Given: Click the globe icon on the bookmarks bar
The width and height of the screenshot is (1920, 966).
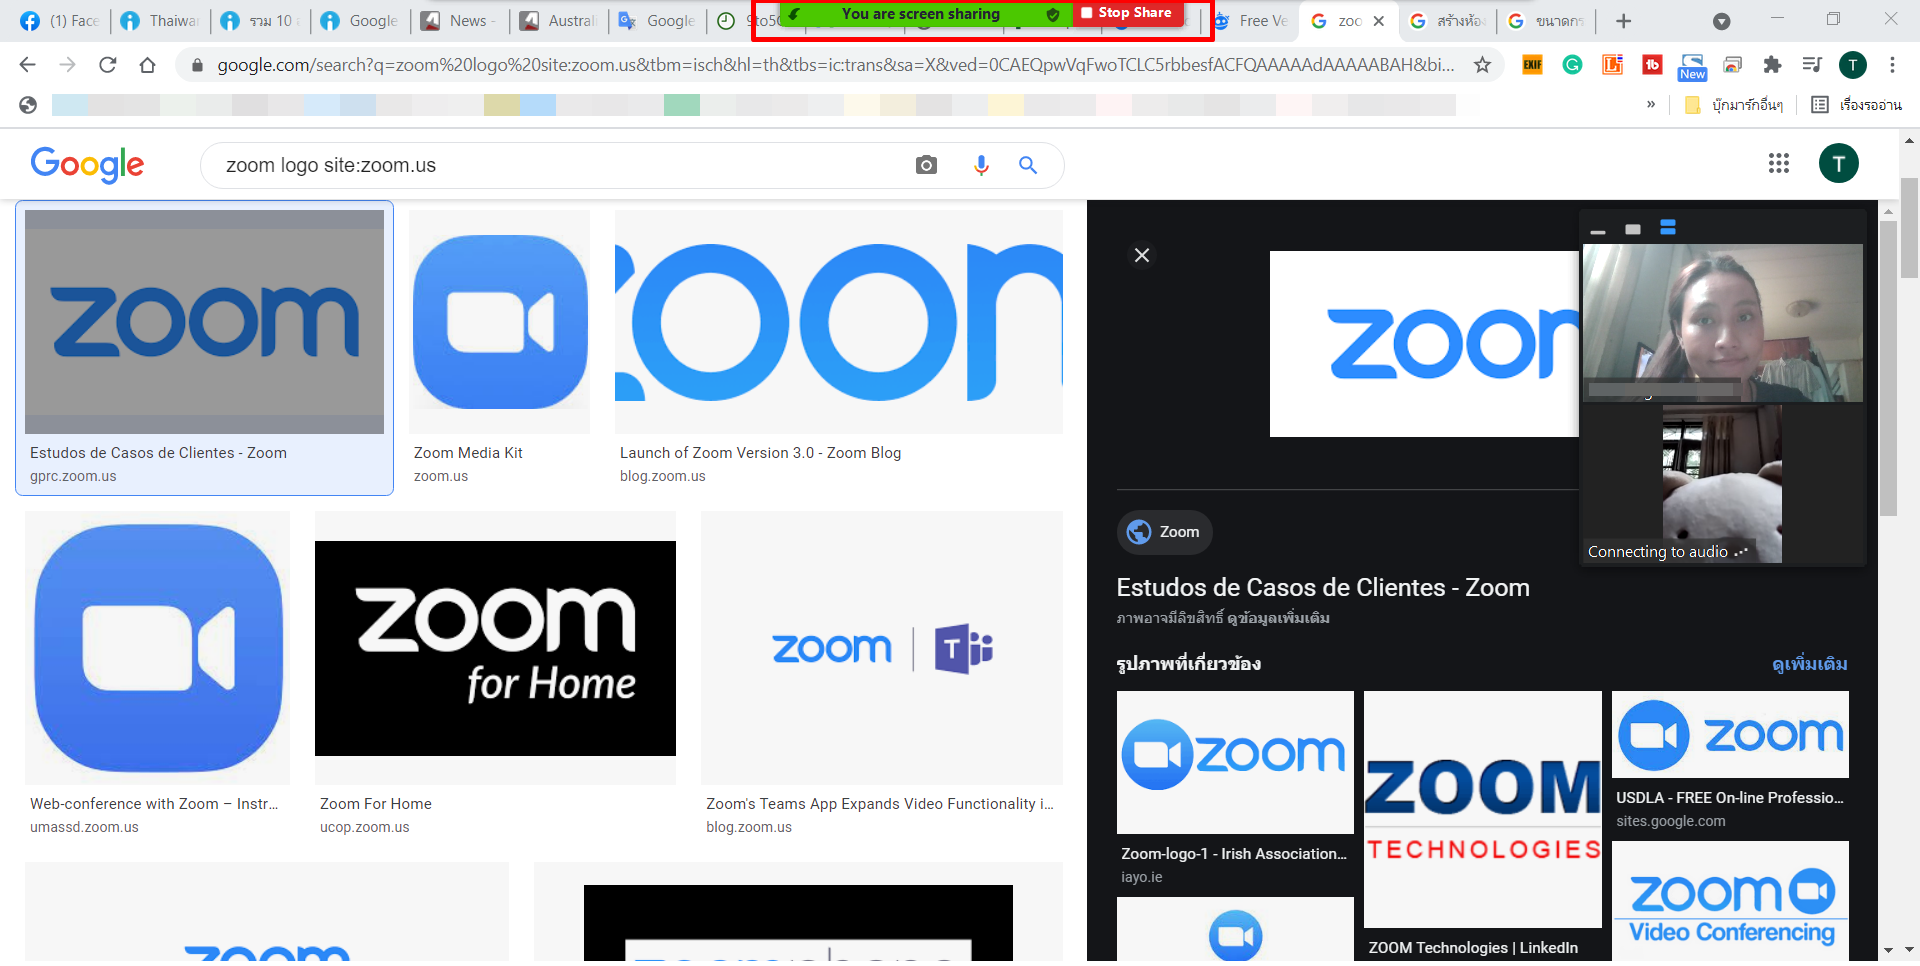Looking at the screenshot, I should pos(28,105).
